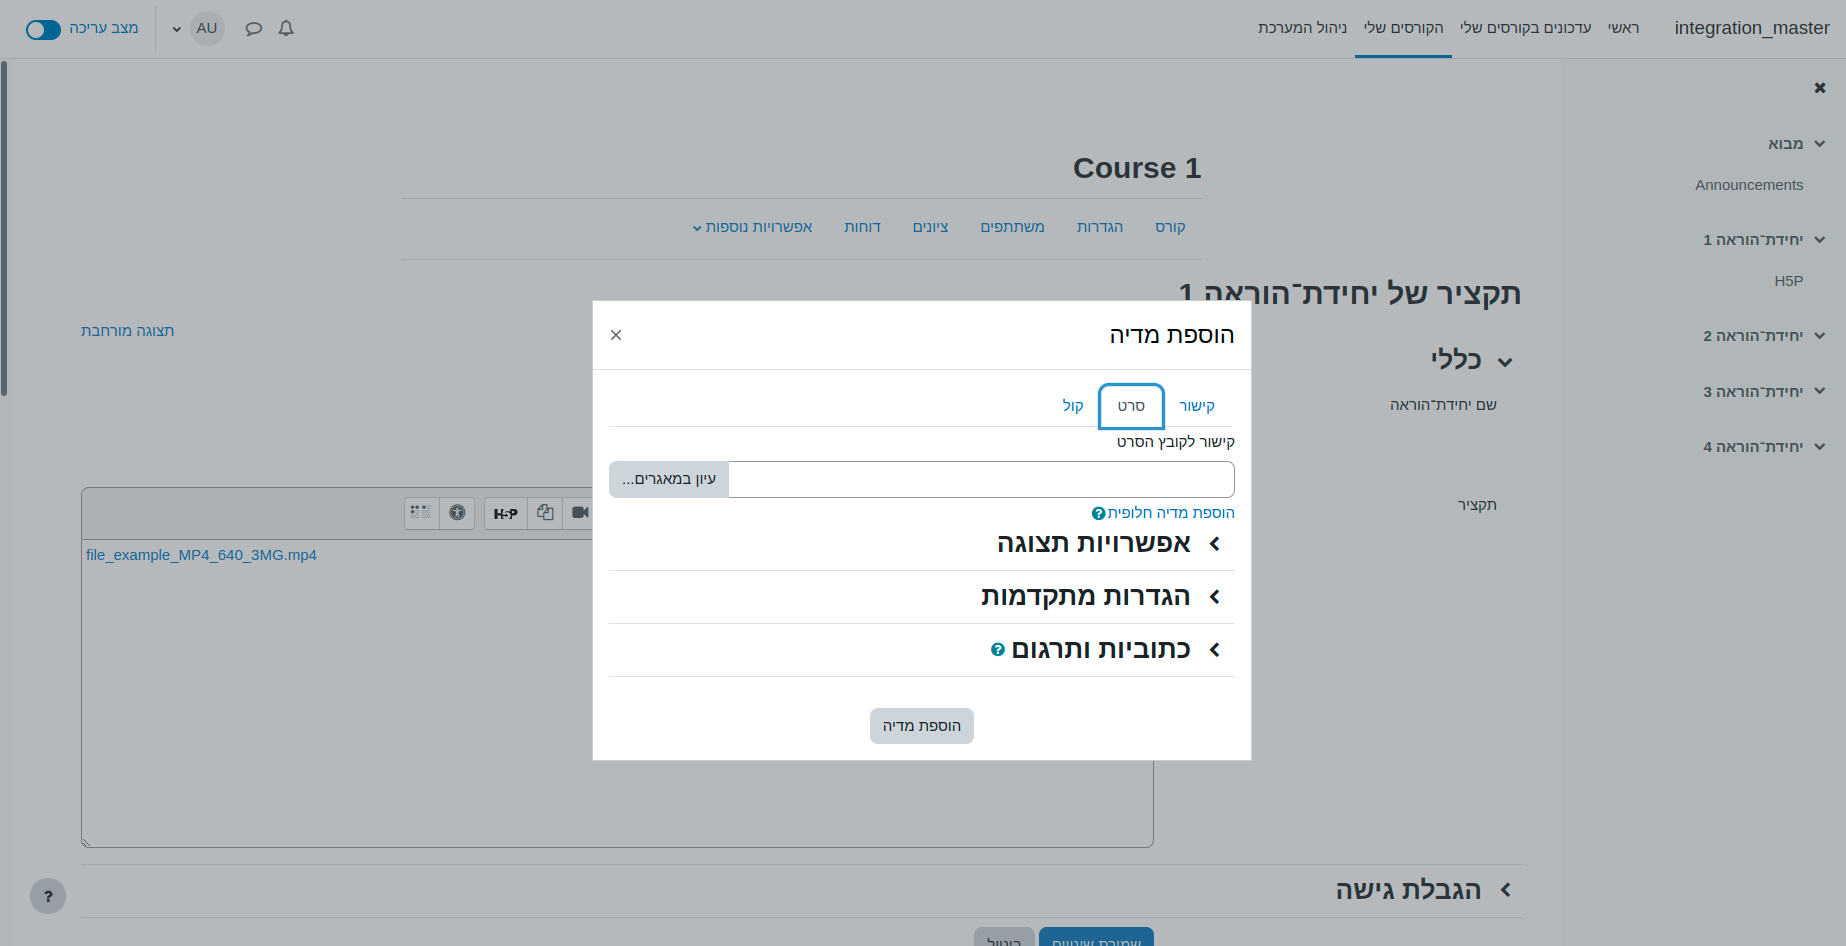Viewport: 1846px width, 946px height.
Task: Open the הגדרות course tab
Action: (1100, 227)
